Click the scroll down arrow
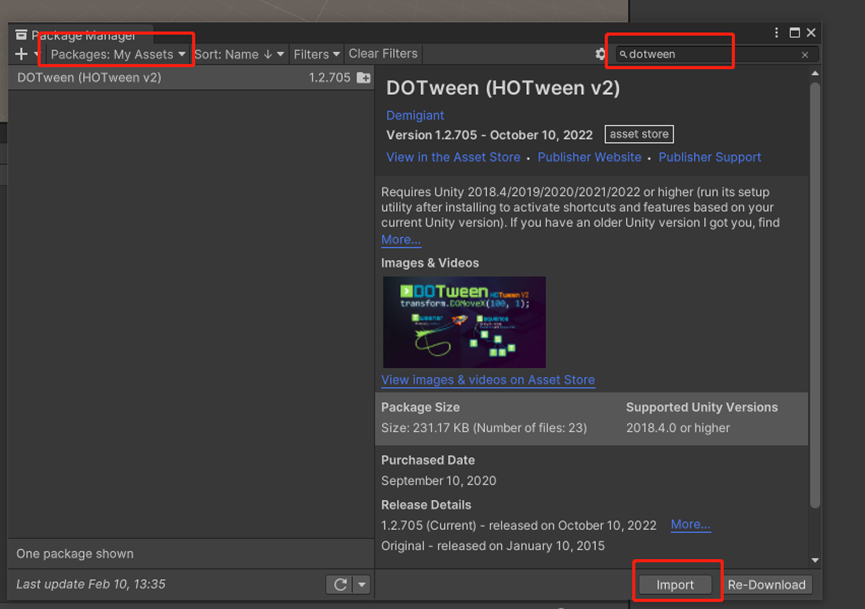 [815, 560]
